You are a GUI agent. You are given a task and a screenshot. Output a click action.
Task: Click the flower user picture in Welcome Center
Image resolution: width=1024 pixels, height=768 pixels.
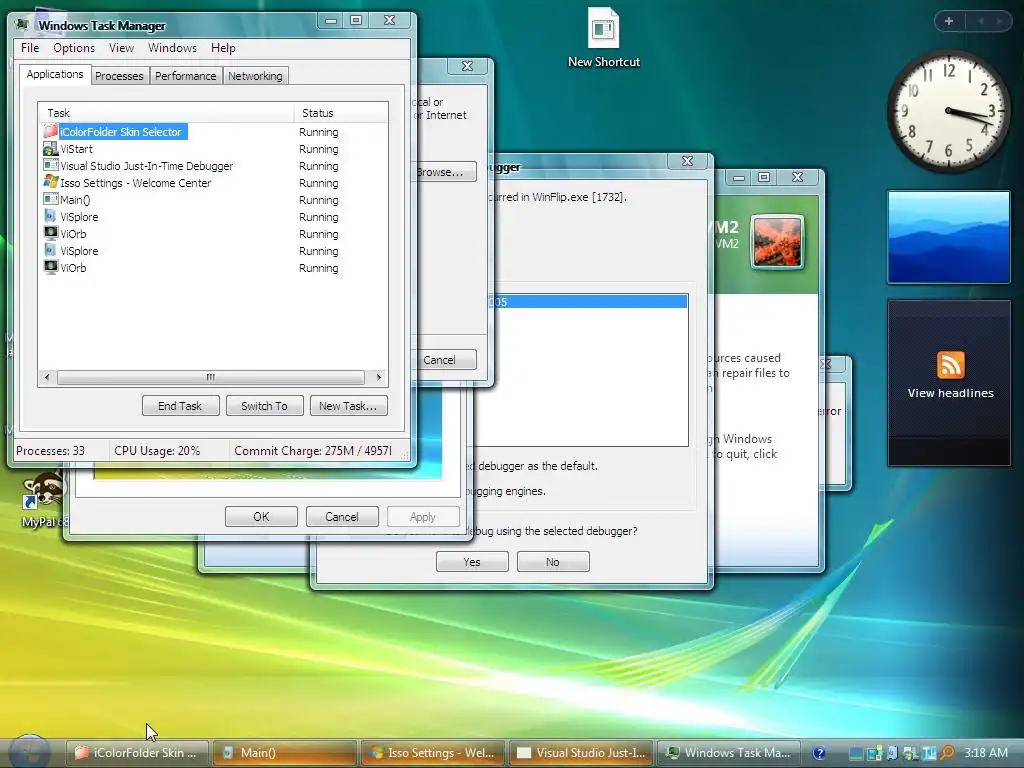(x=777, y=242)
